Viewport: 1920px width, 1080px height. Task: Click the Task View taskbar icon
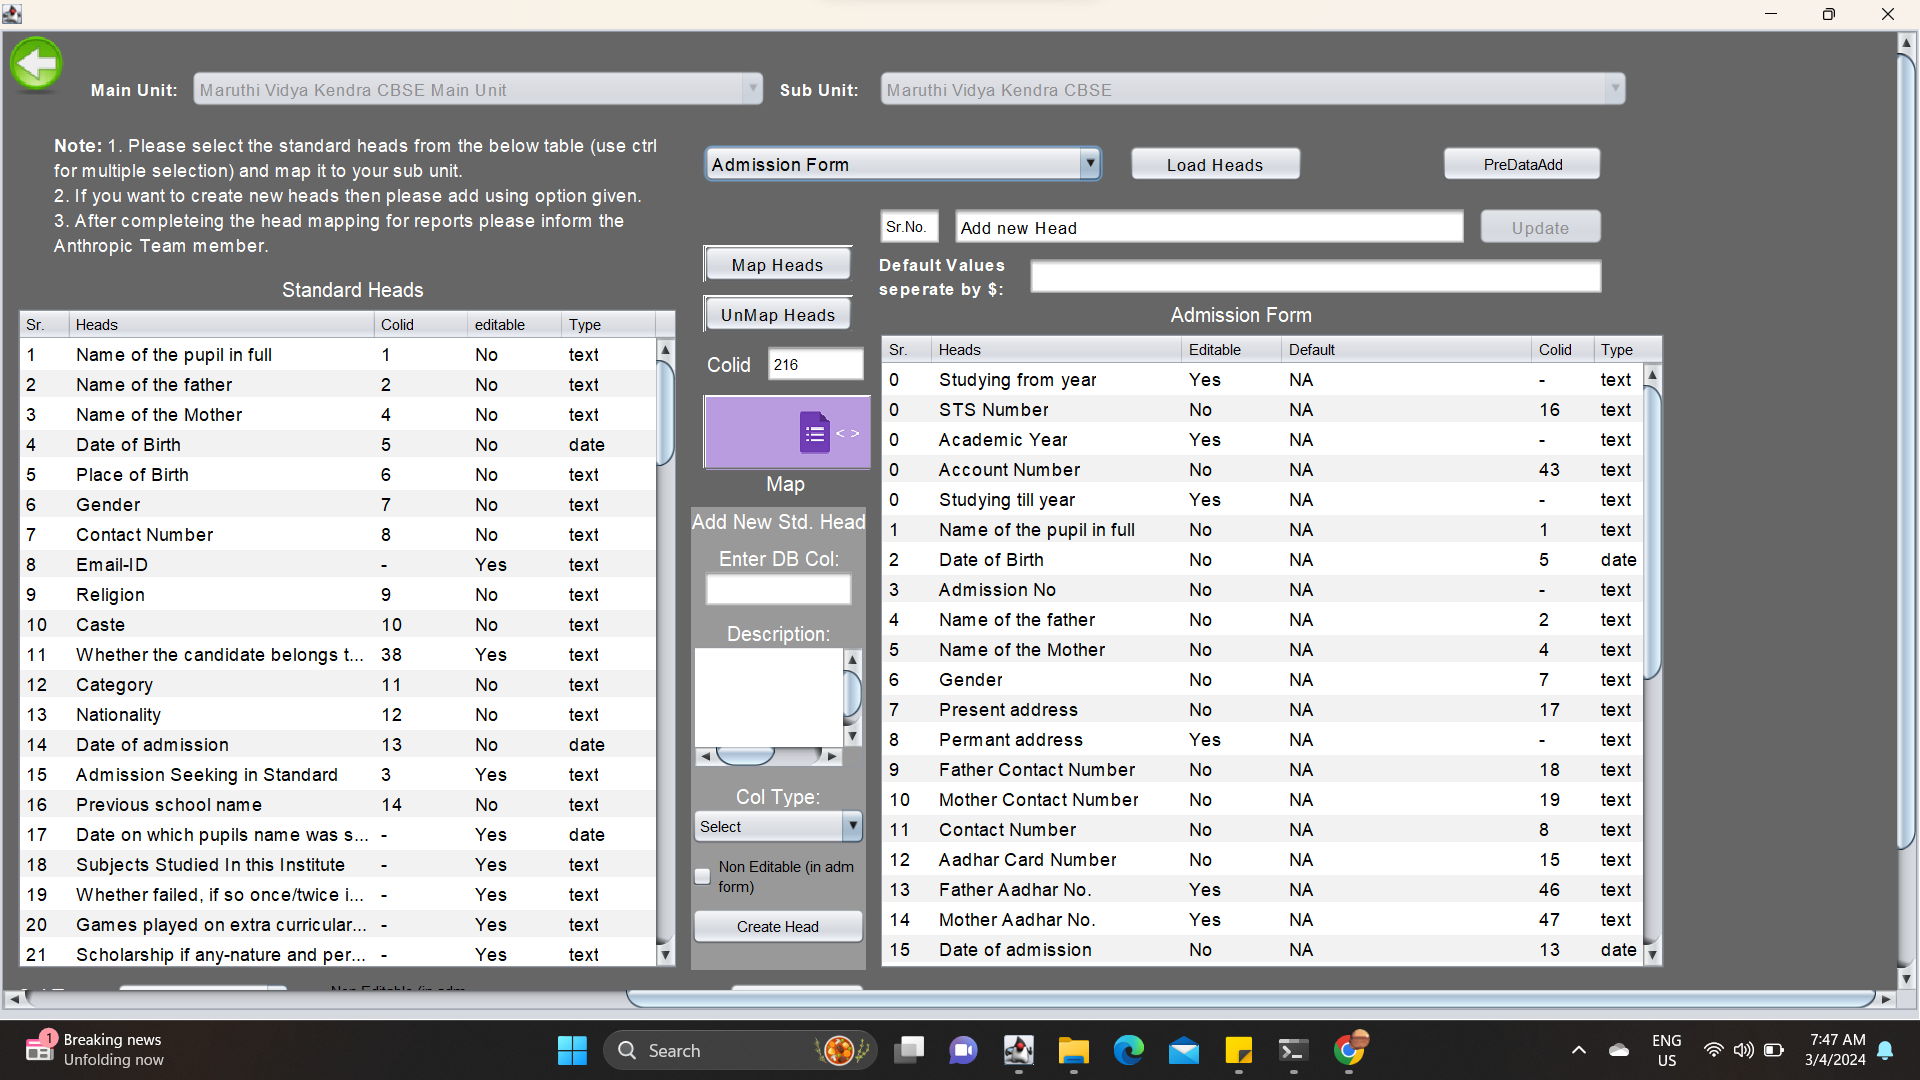[909, 1051]
